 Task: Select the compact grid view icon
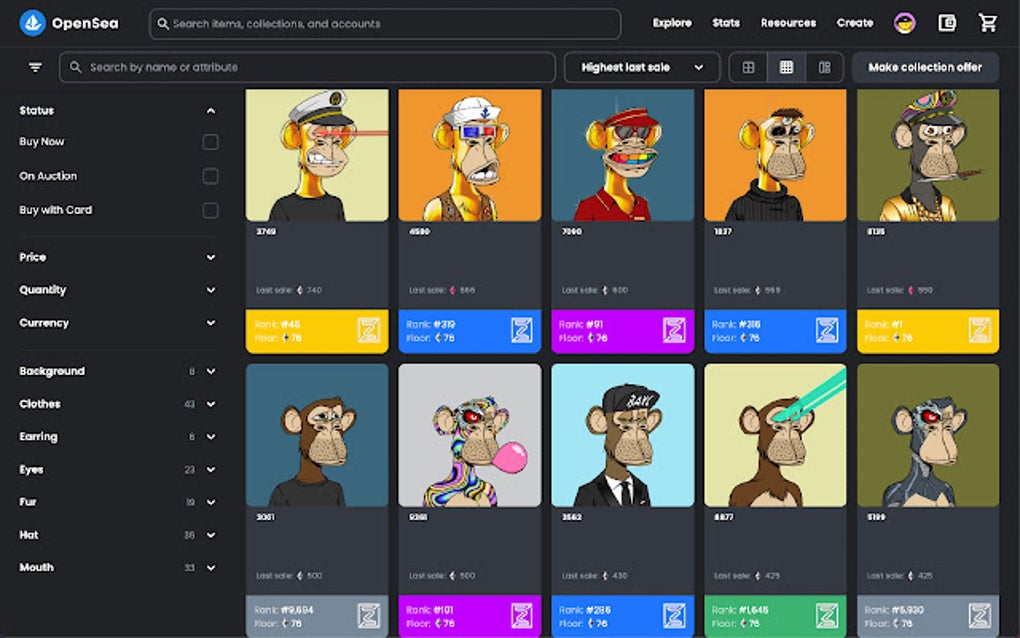(786, 67)
